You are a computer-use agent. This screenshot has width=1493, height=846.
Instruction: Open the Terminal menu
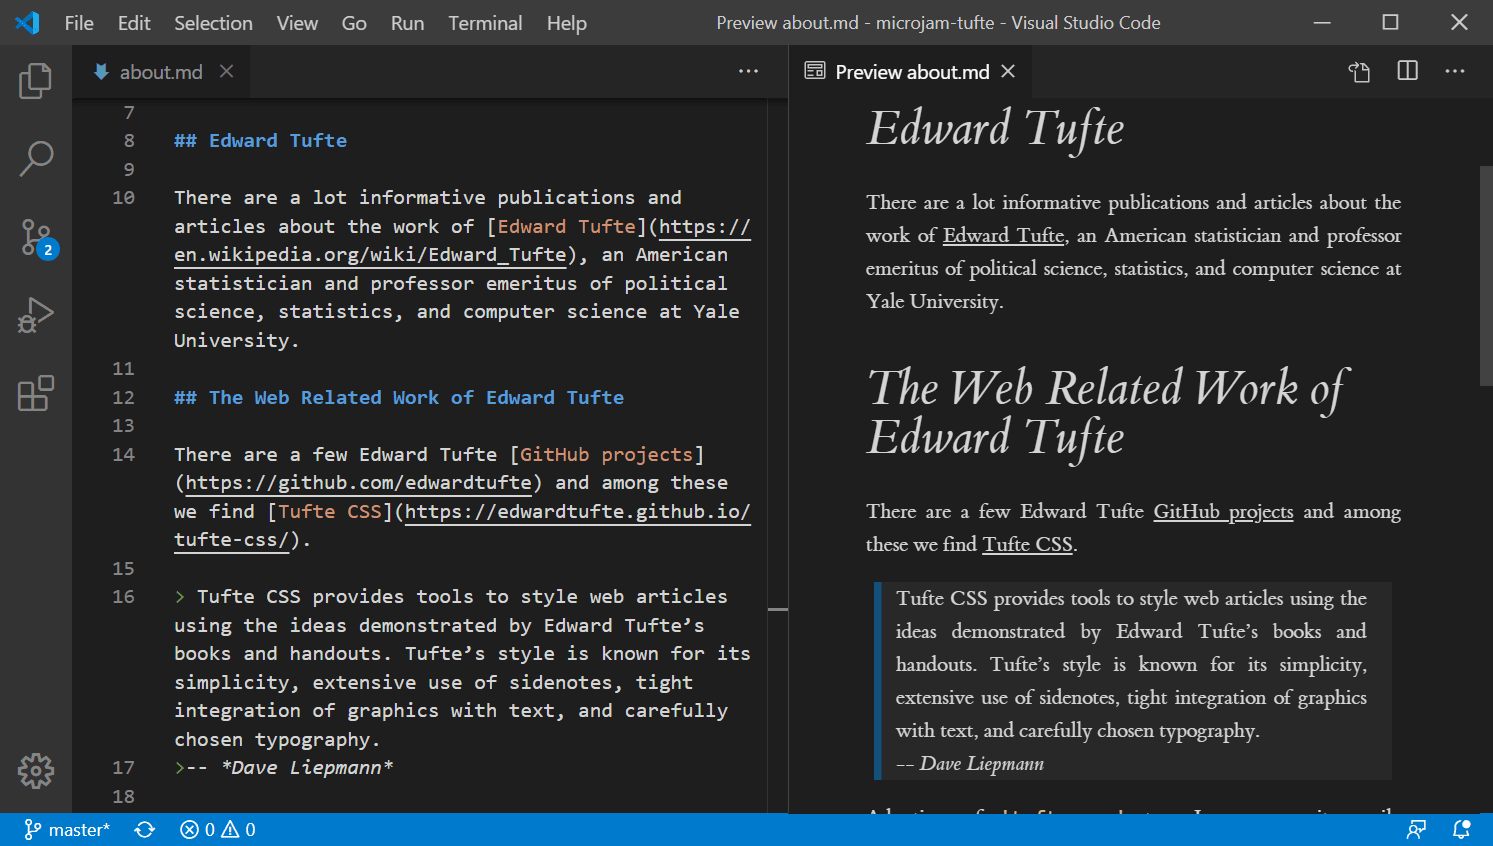click(x=485, y=23)
